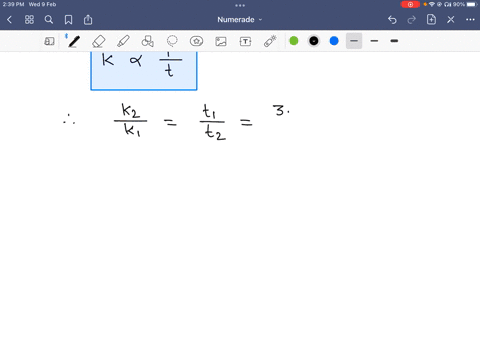This screenshot has width=480, height=360.
Task: Select the Highlighter tool
Action: (123, 41)
